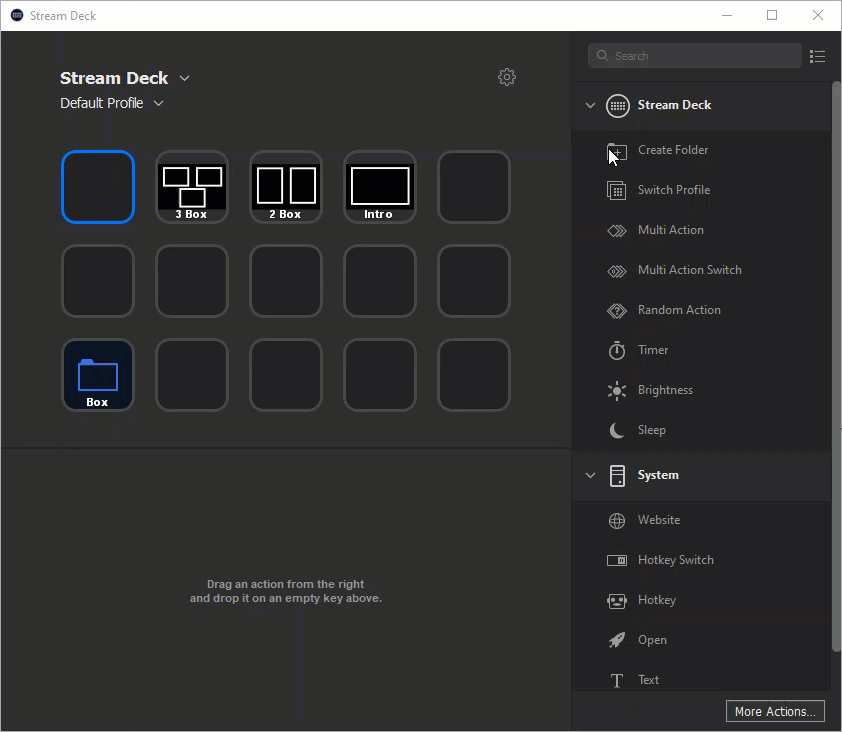Viewport: 842px width, 732px height.
Task: Click the More Actions button
Action: coord(775,711)
